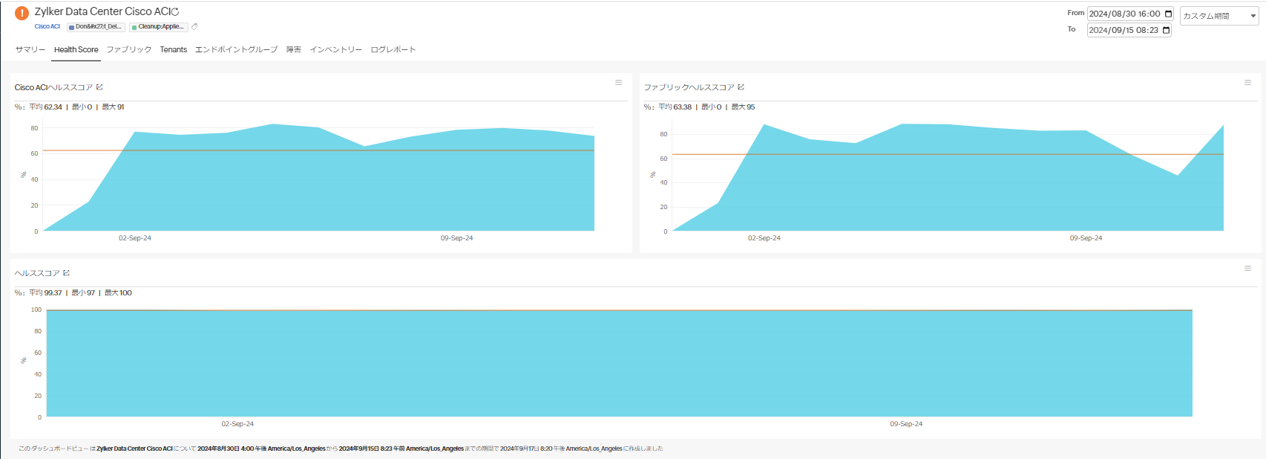Viewport: 1266px width, 459px height.
Task: Click edit icon next to ヘルススコア title
Action: tap(67, 272)
